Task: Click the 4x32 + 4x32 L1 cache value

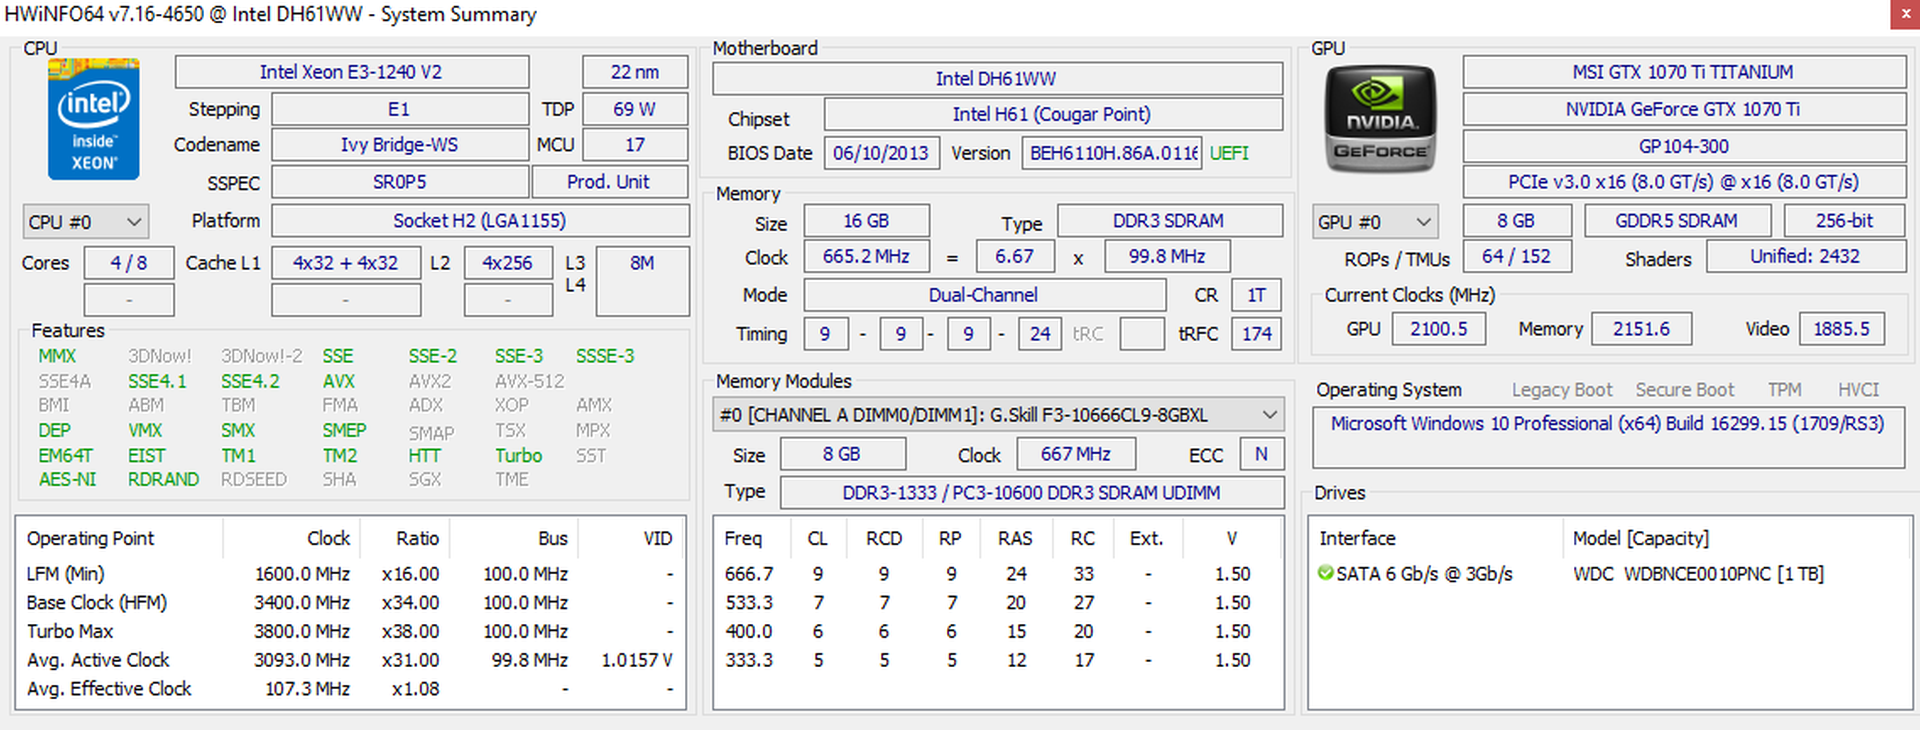Action: (x=346, y=263)
